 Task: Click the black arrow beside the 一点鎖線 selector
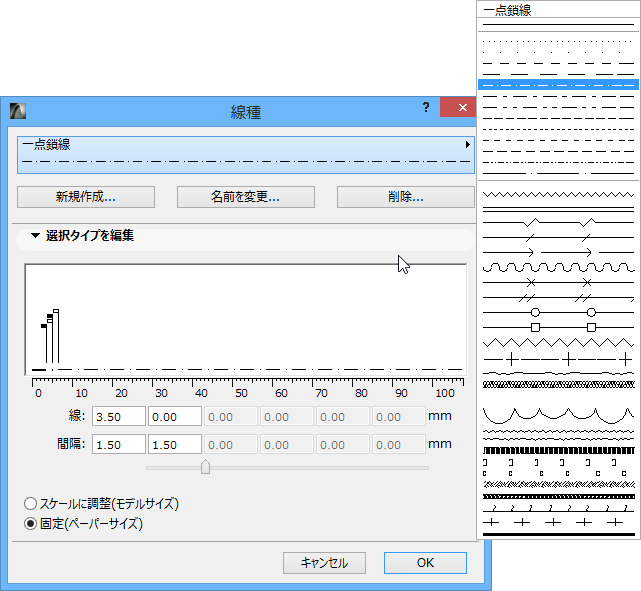tap(468, 144)
